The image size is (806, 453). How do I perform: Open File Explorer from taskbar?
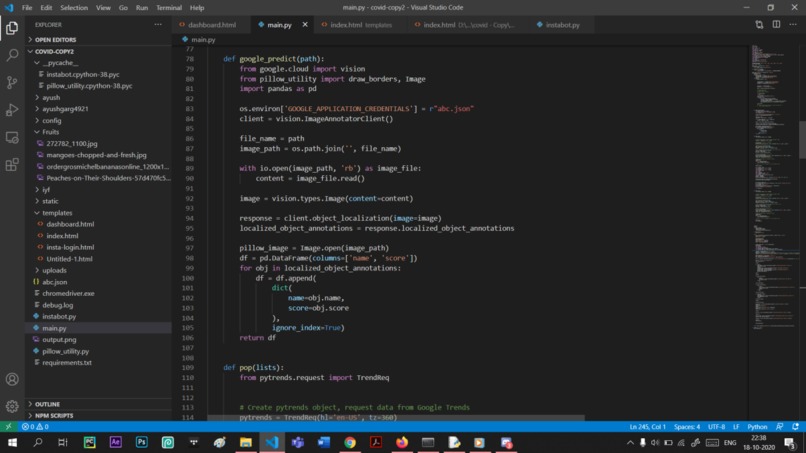click(246, 443)
